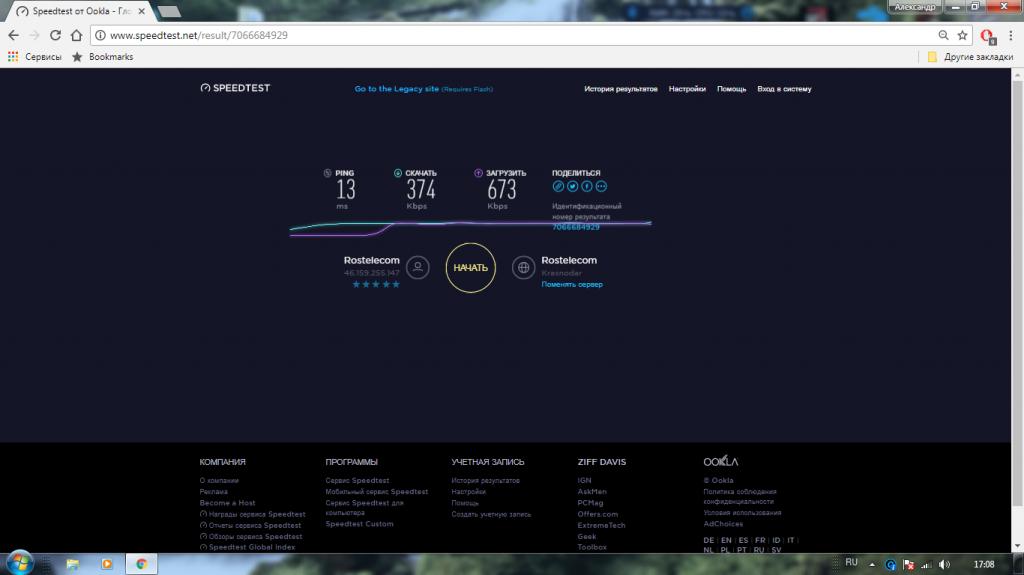Share result on Facebook
The image size is (1024, 575).
click(x=587, y=186)
